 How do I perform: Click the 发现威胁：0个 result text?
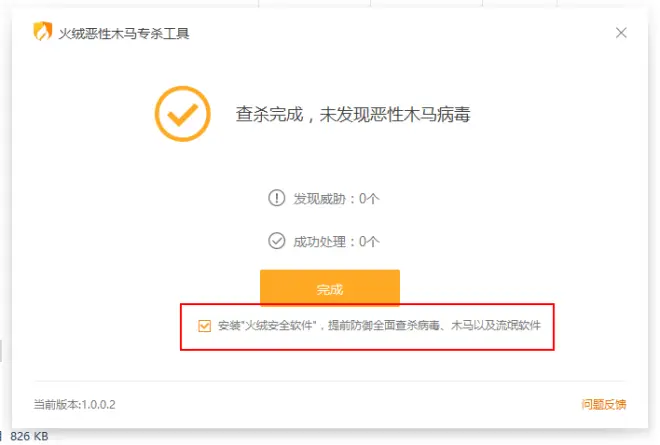pos(335,198)
